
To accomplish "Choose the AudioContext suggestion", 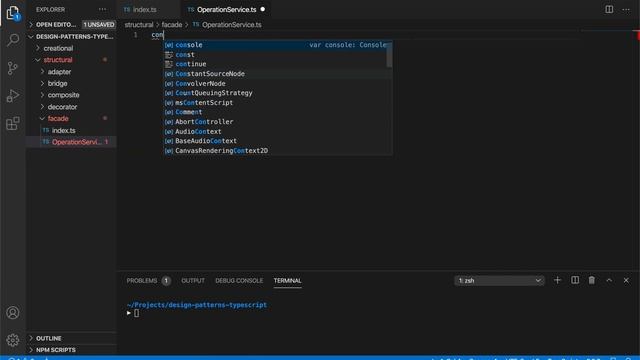I will [x=278, y=131].
